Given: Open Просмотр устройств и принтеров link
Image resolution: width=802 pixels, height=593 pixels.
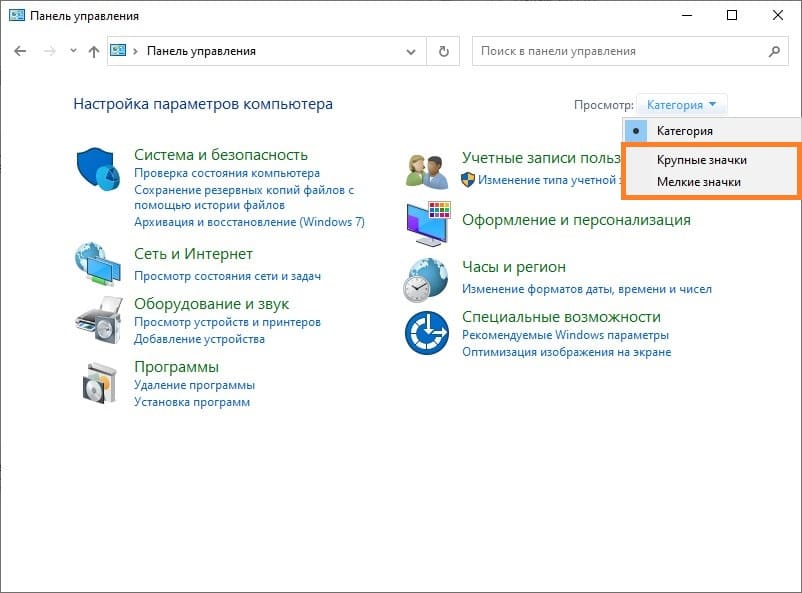Looking at the screenshot, I should coord(227,322).
